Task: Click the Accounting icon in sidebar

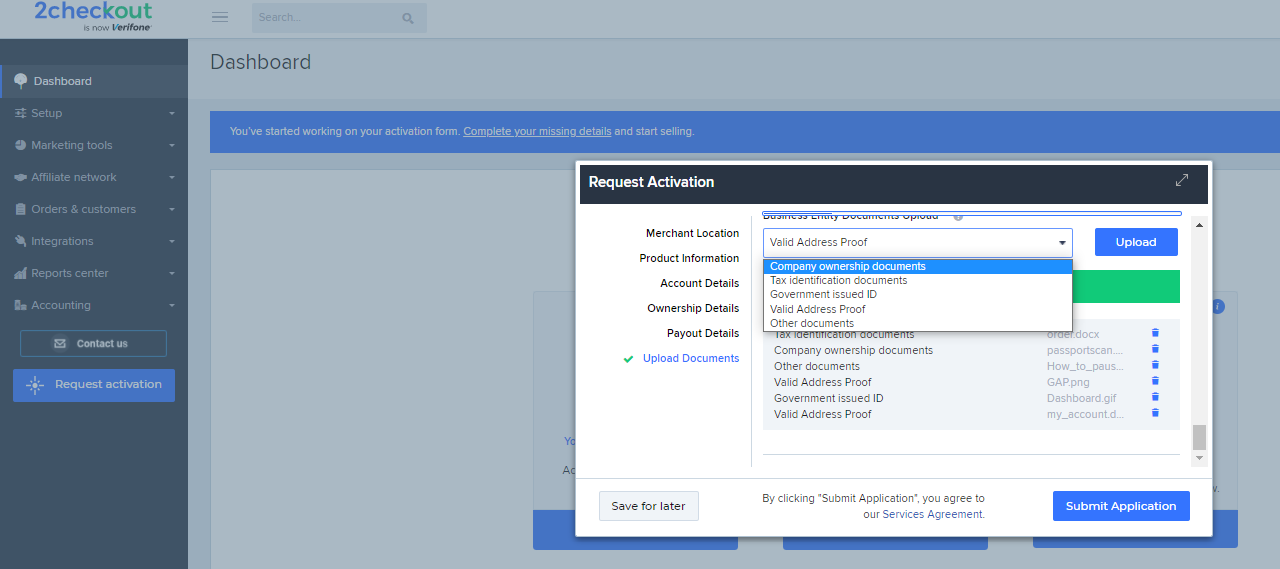Action: [x=21, y=305]
